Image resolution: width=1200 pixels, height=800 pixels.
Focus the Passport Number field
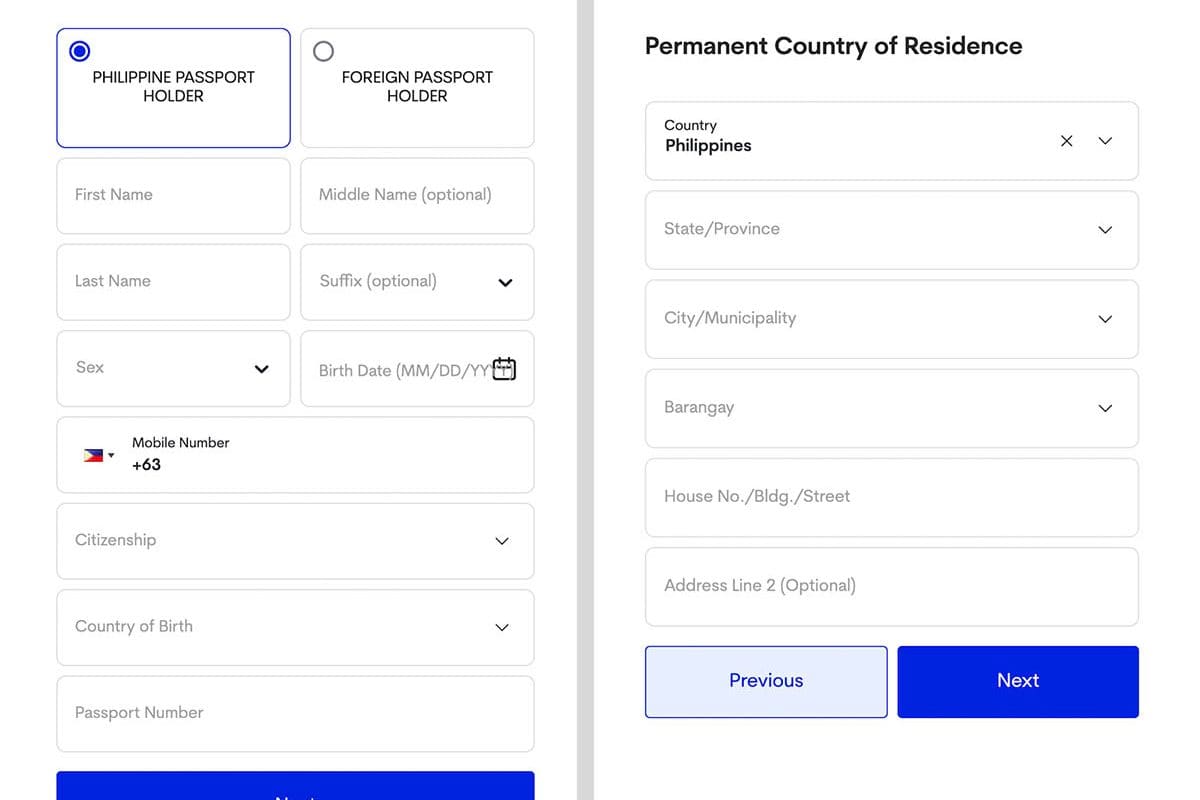(x=295, y=713)
